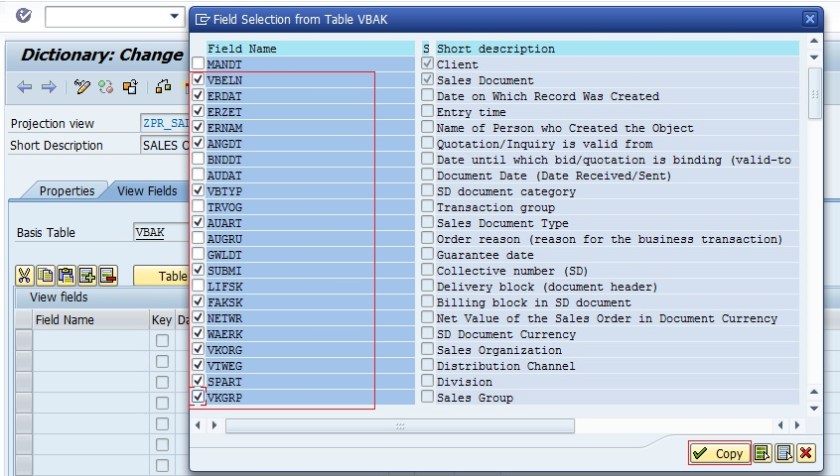Select the SUBMI field name row
Viewport: 840px width, 476px height.
310,270
